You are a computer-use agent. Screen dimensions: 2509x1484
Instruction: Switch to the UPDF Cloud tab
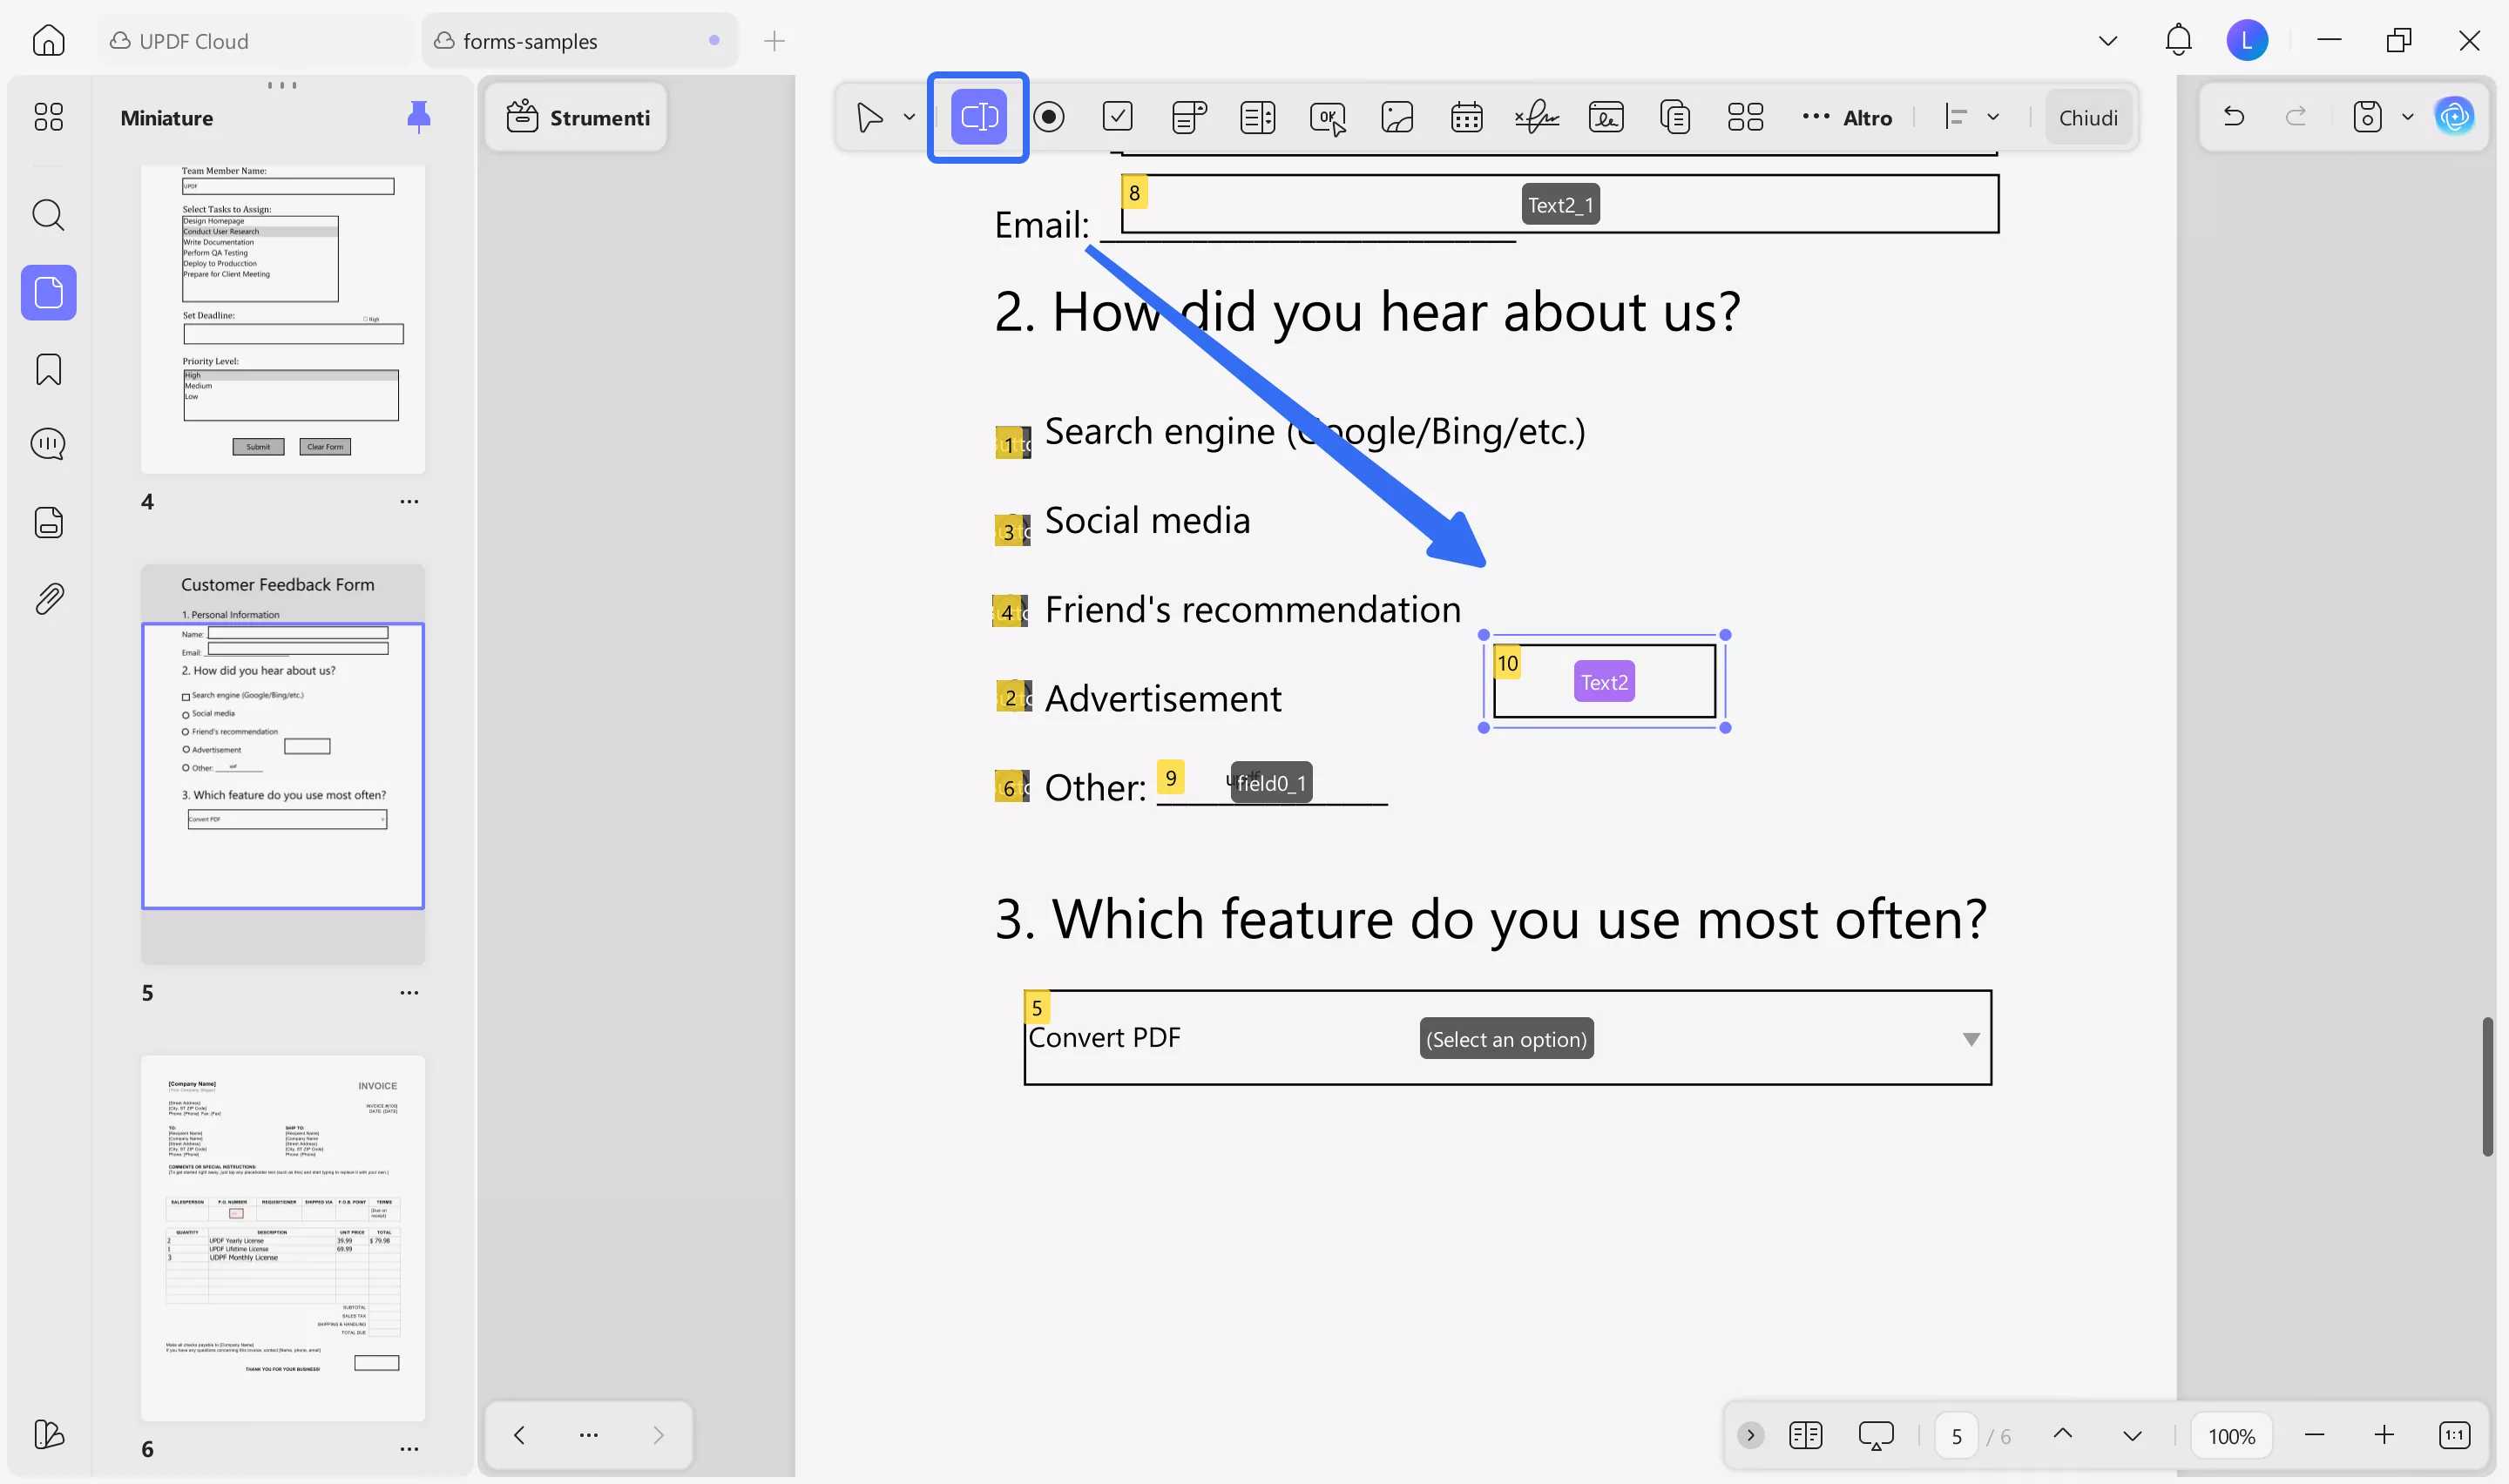[x=193, y=41]
